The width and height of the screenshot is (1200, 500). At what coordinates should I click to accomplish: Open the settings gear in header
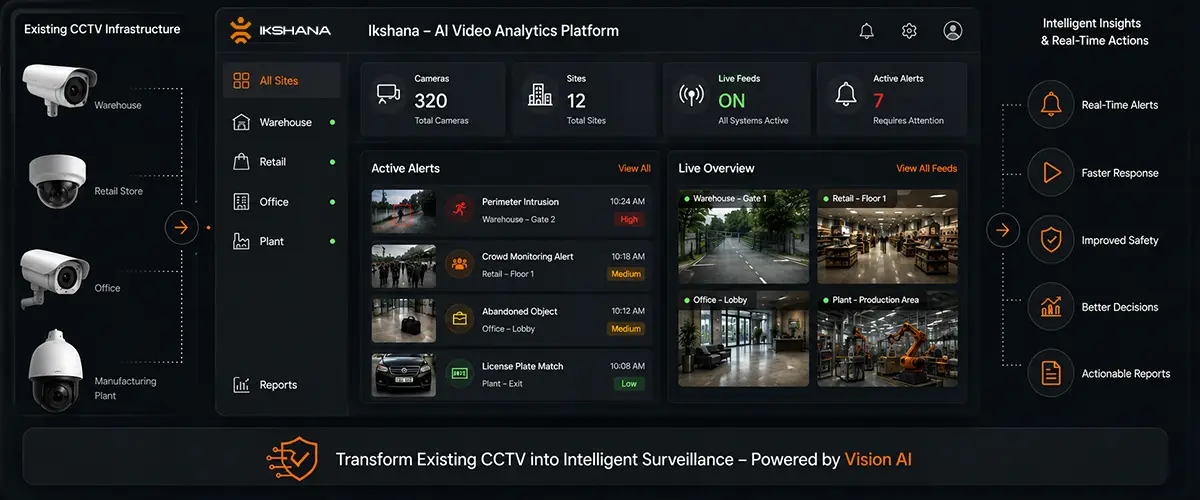909,31
